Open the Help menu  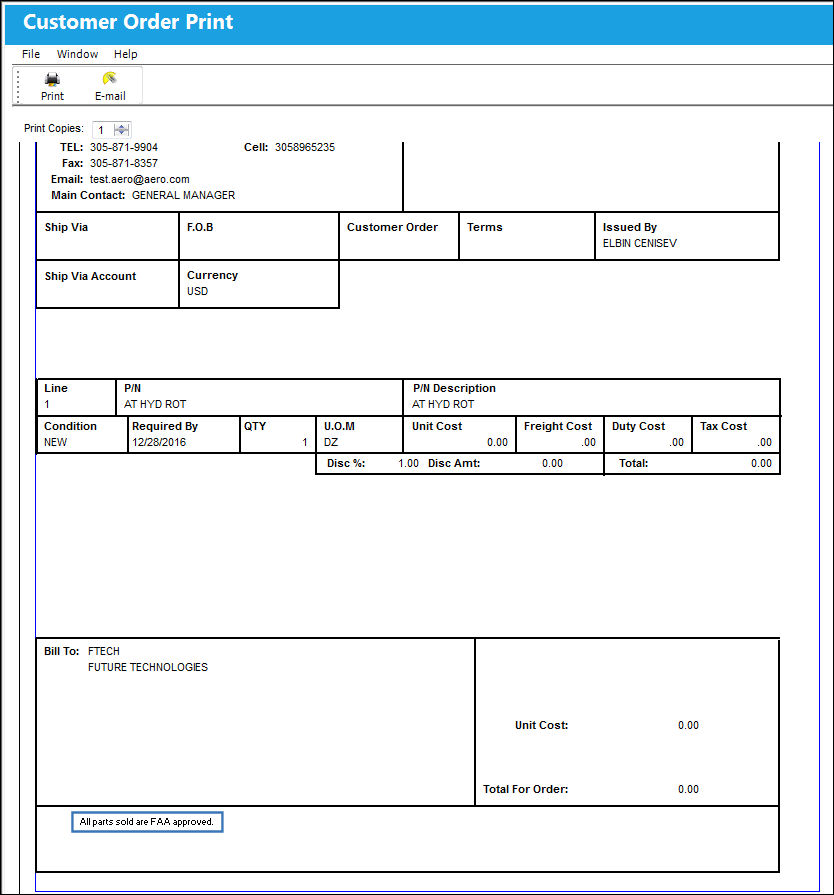126,54
